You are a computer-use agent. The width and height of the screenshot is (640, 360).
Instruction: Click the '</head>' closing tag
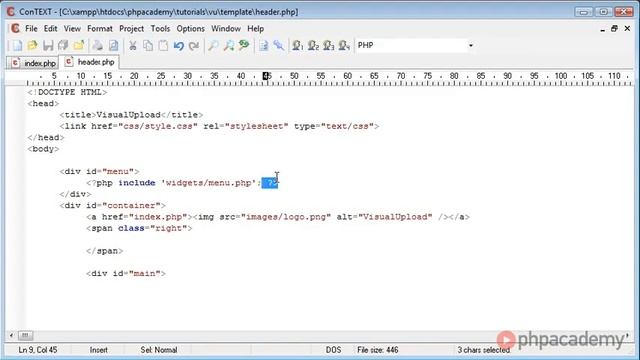pos(46,138)
